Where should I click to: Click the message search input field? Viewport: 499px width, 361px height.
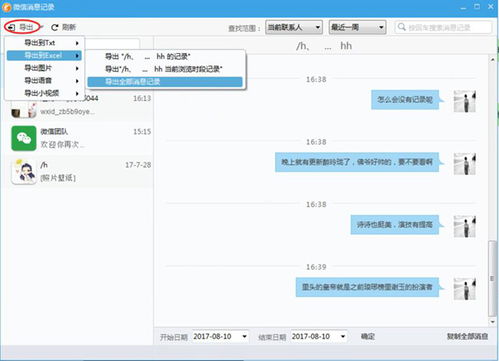coord(443,27)
